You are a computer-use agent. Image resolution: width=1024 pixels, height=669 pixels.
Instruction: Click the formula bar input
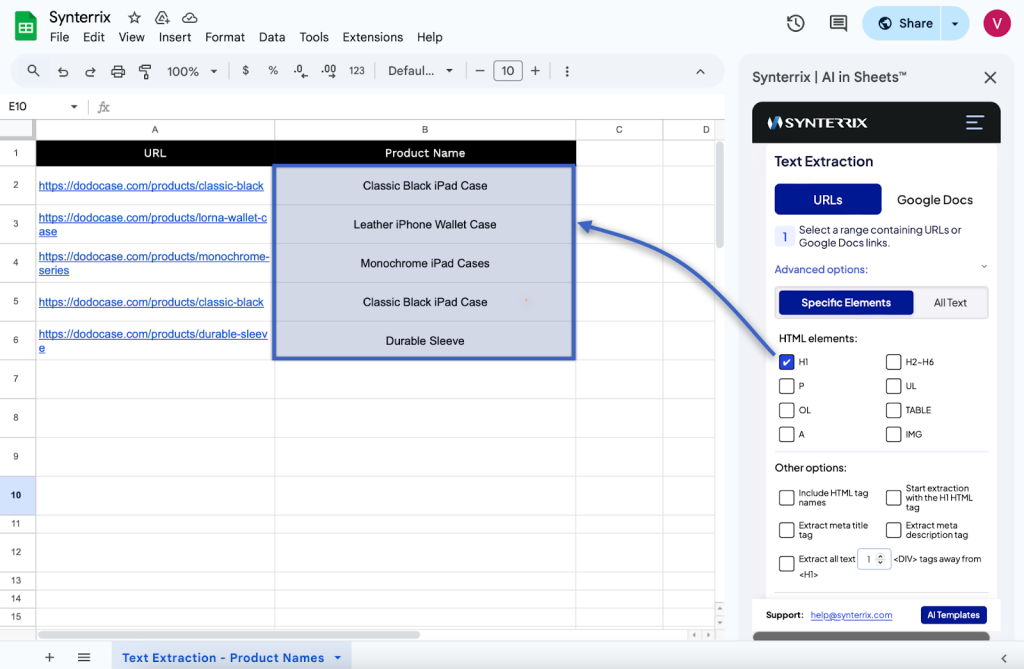418,106
